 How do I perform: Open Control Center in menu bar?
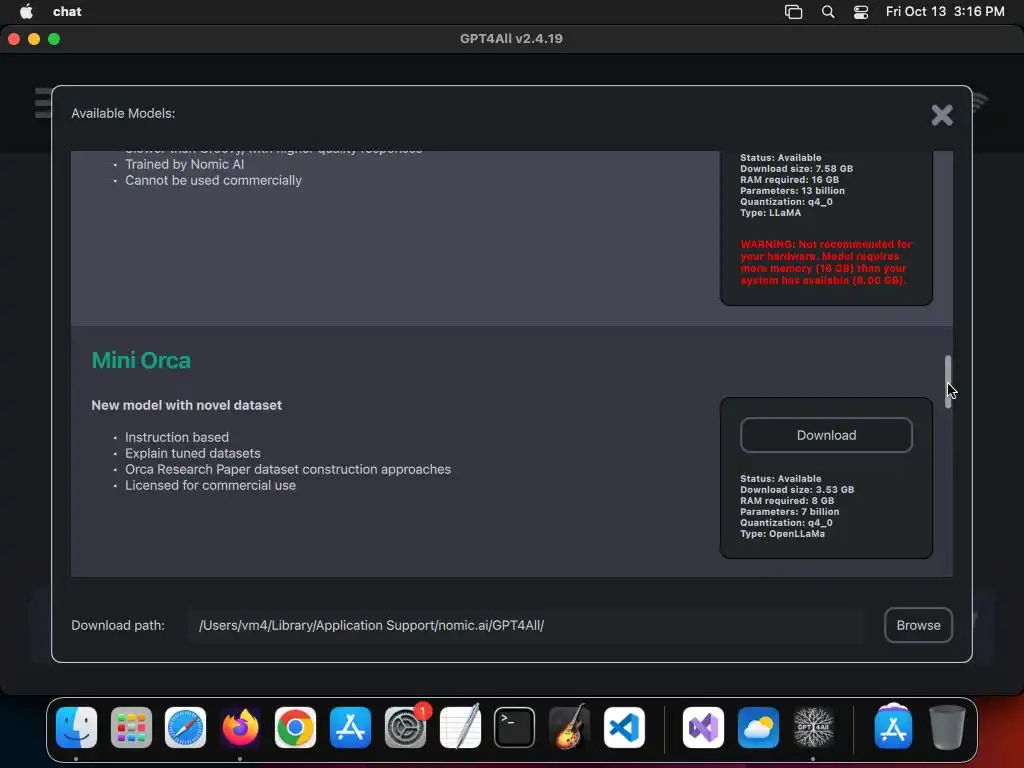tap(861, 11)
